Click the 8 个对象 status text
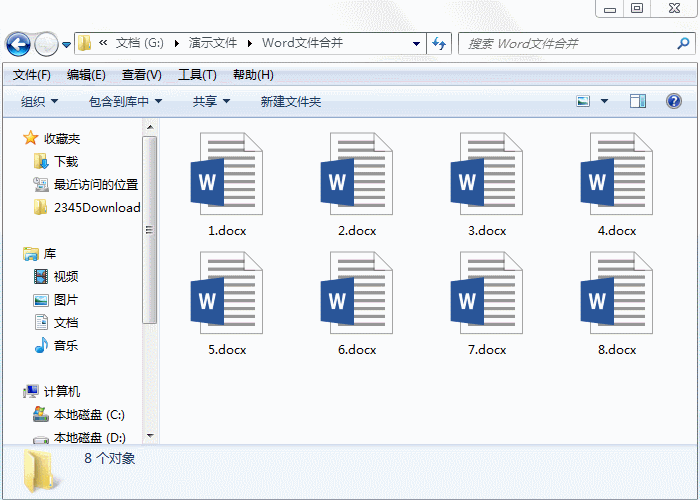Viewport: 700px width, 500px height. pyautogui.click(x=109, y=458)
